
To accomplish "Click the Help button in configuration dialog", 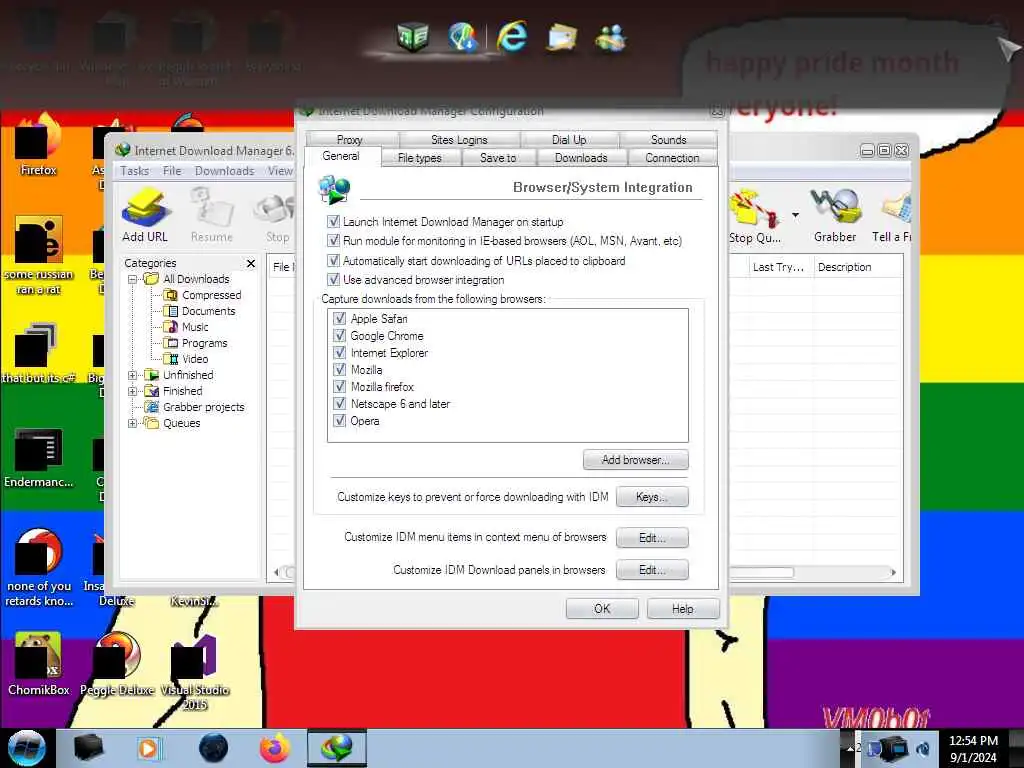I will (682, 609).
